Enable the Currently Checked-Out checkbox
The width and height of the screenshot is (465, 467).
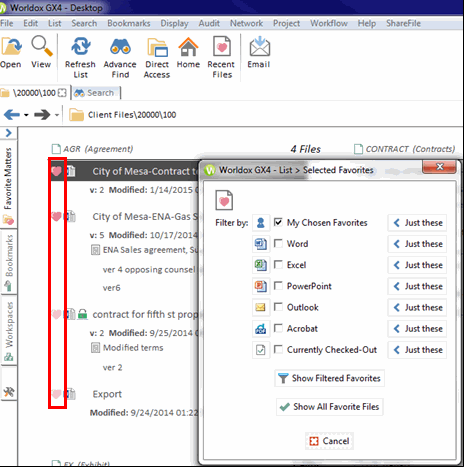[x=278, y=349]
